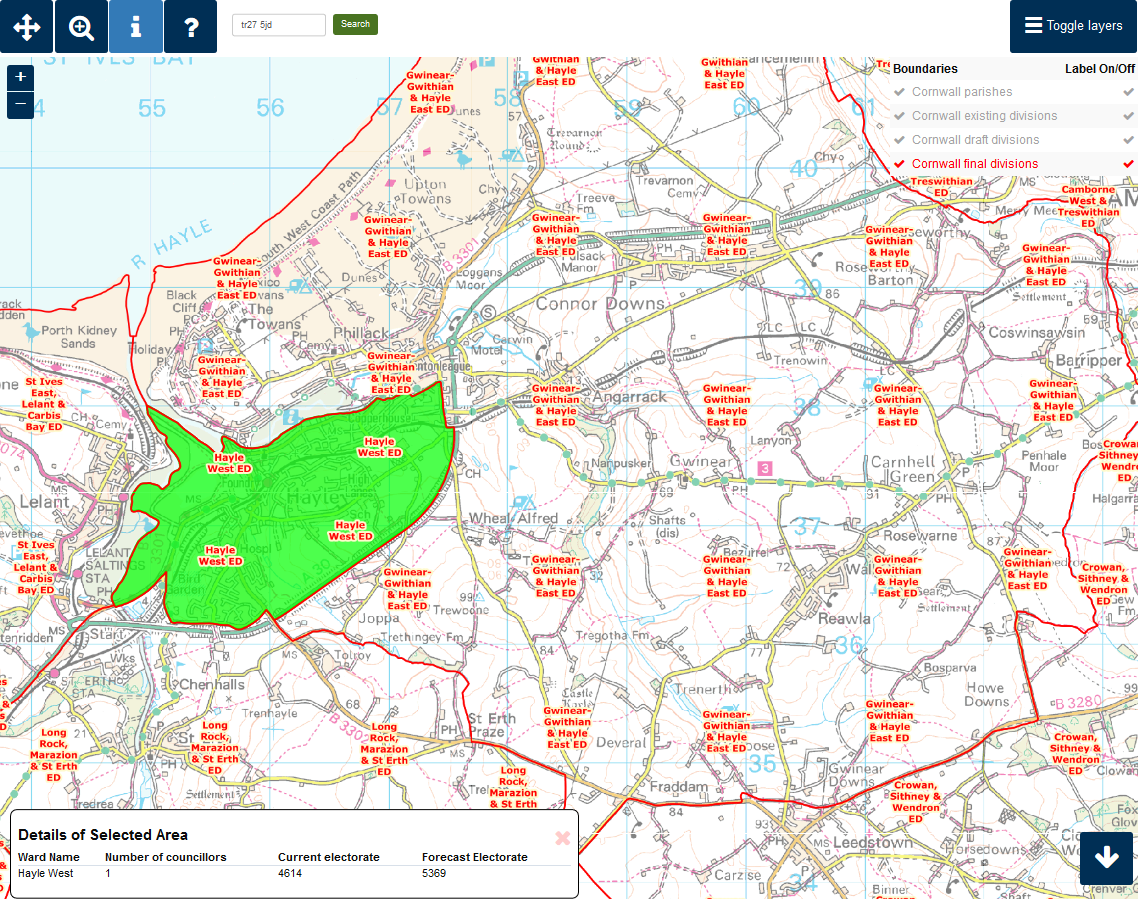Open the help question mark

click(190, 27)
